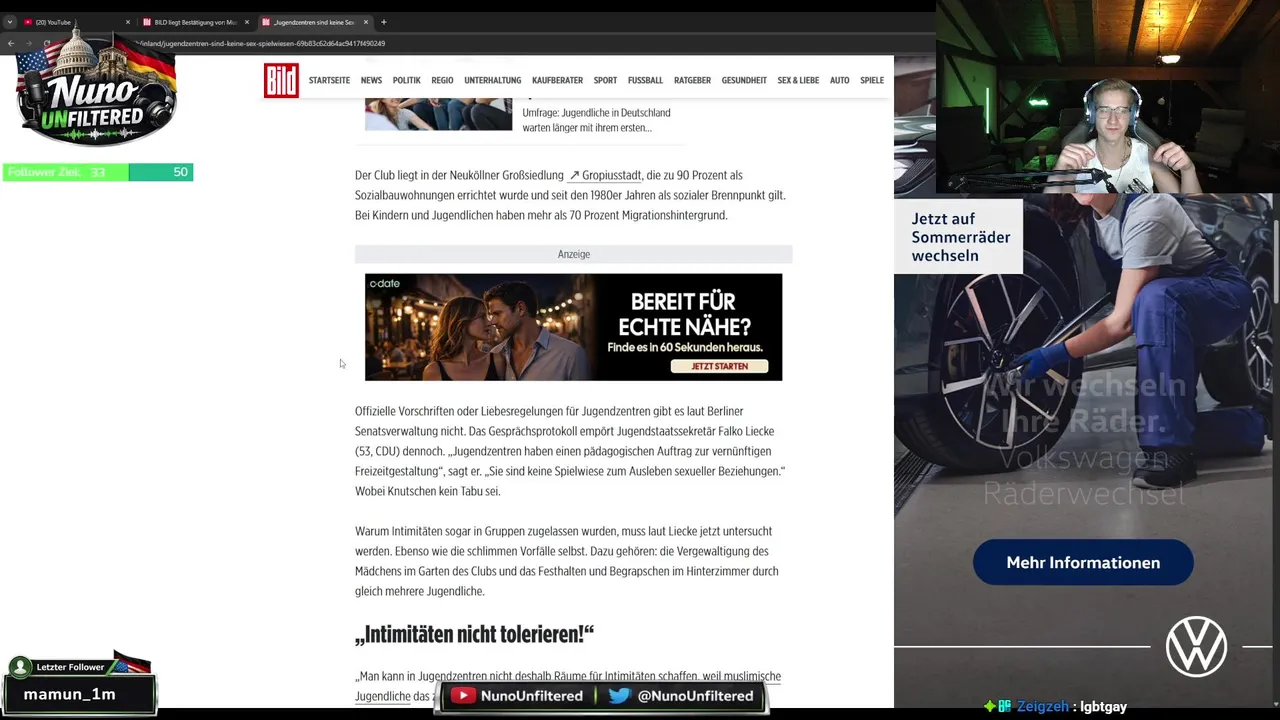Click the Umfrage teaser thumbnail image
Image resolution: width=1280 pixels, height=720 pixels.
click(x=438, y=114)
